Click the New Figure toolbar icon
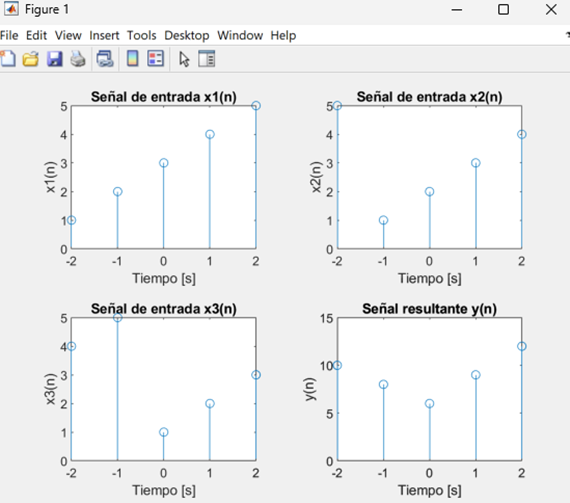Image resolution: width=570 pixels, height=503 pixels. pyautogui.click(x=8, y=59)
